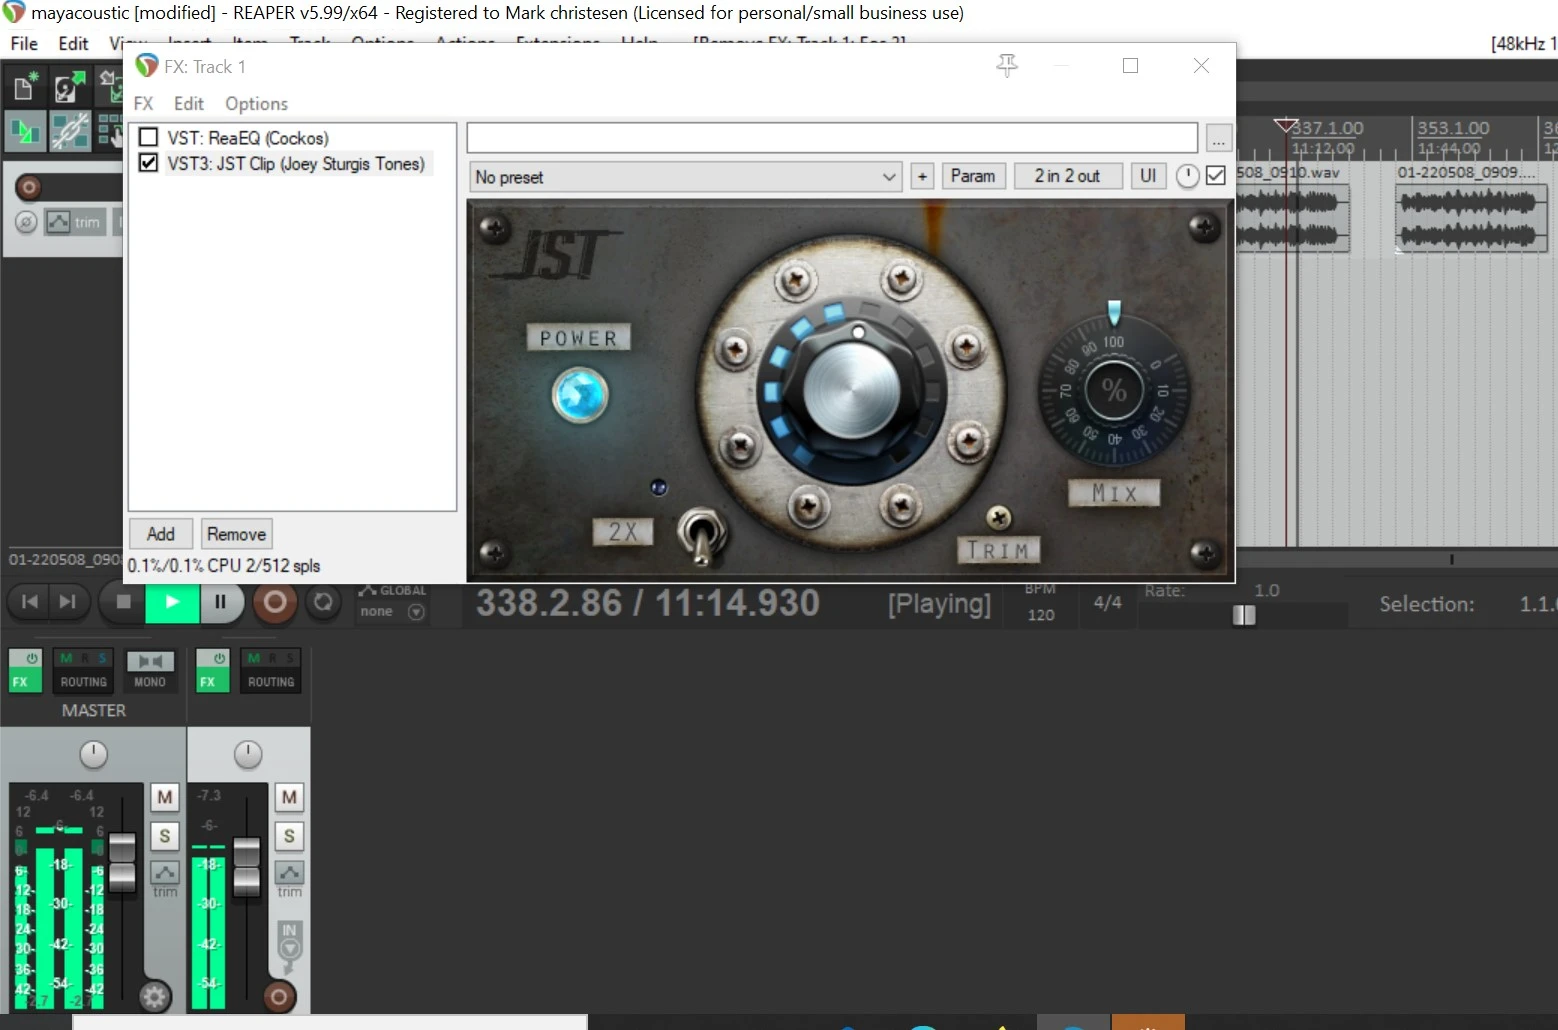Image resolution: width=1558 pixels, height=1030 pixels.
Task: Open the File menu
Action: [24, 44]
